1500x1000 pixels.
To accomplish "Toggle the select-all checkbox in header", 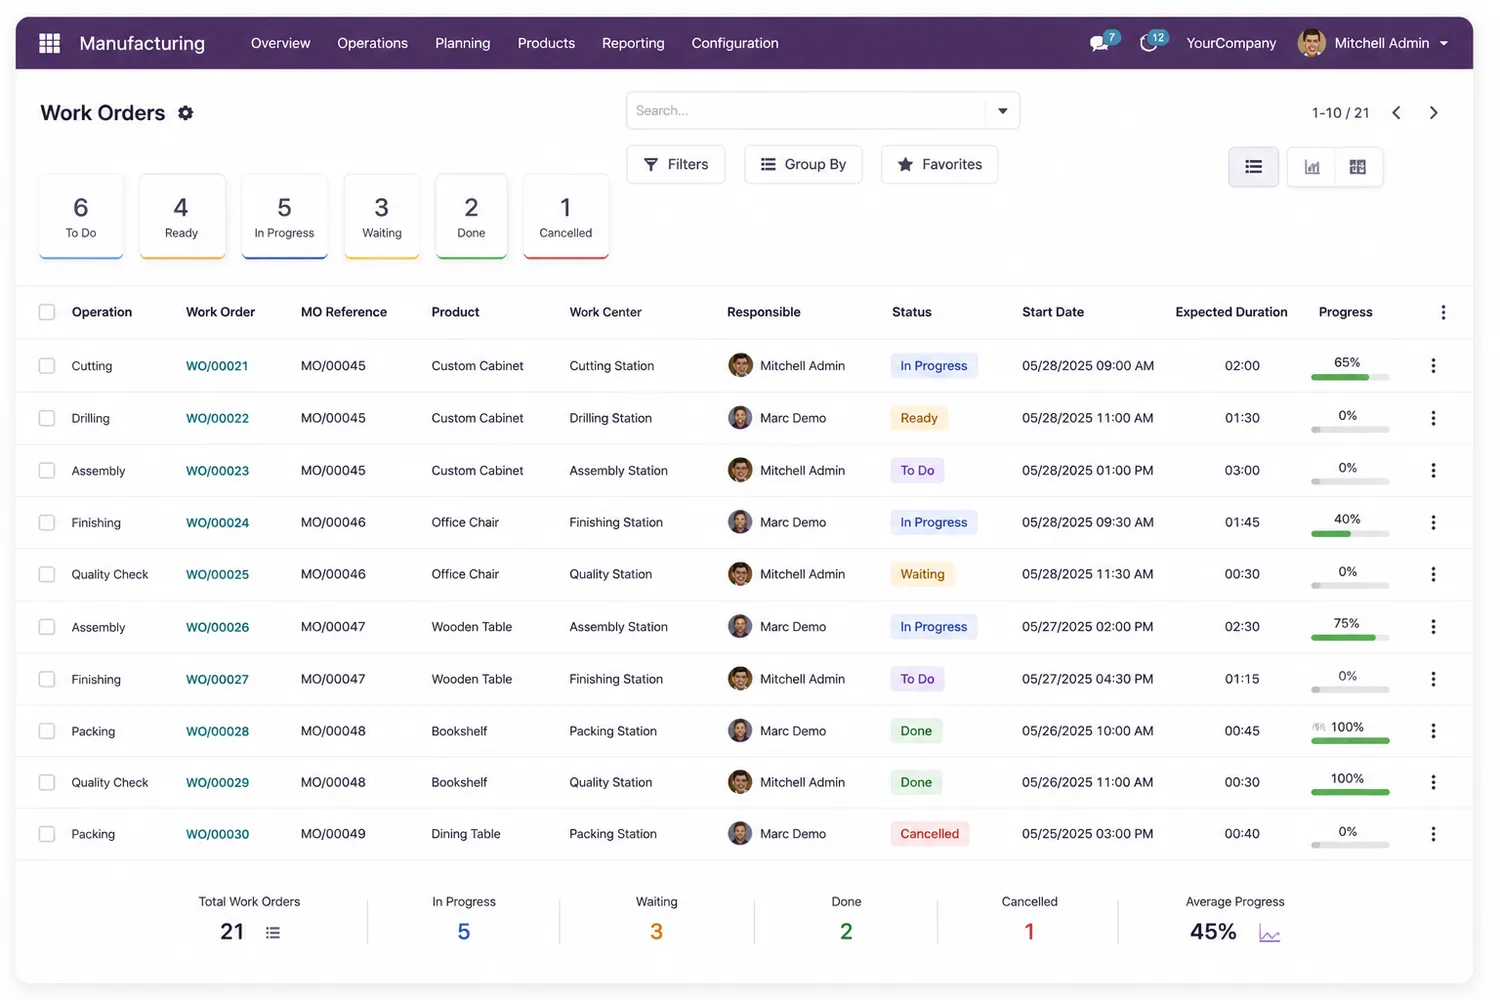I will (47, 312).
